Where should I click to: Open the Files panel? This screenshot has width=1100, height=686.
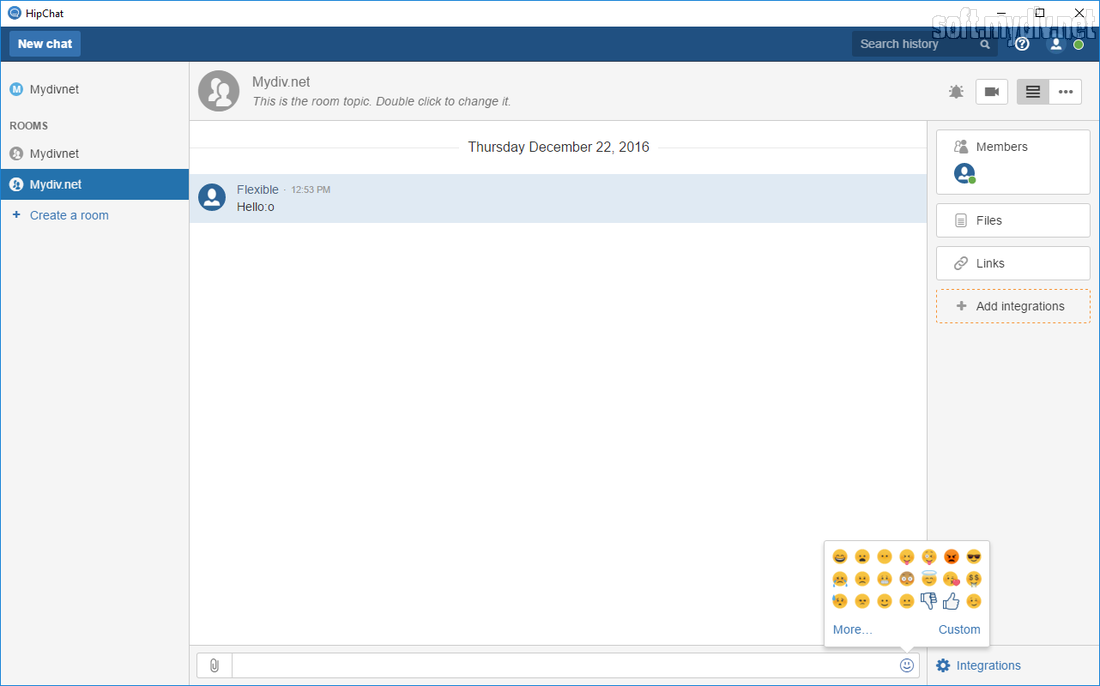1013,220
